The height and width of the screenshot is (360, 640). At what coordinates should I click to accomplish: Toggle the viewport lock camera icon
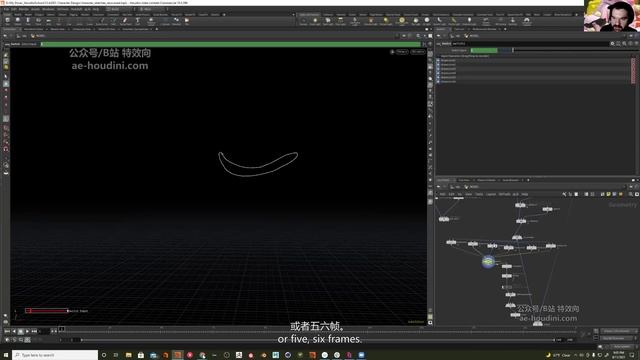(x=392, y=52)
